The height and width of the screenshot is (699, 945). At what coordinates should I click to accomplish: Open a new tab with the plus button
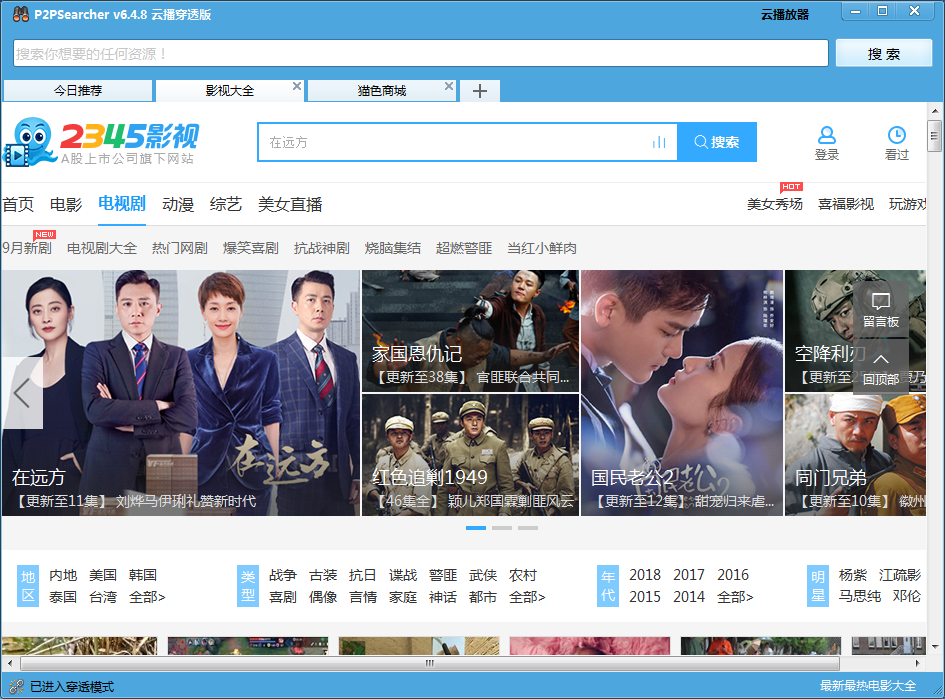coord(479,90)
